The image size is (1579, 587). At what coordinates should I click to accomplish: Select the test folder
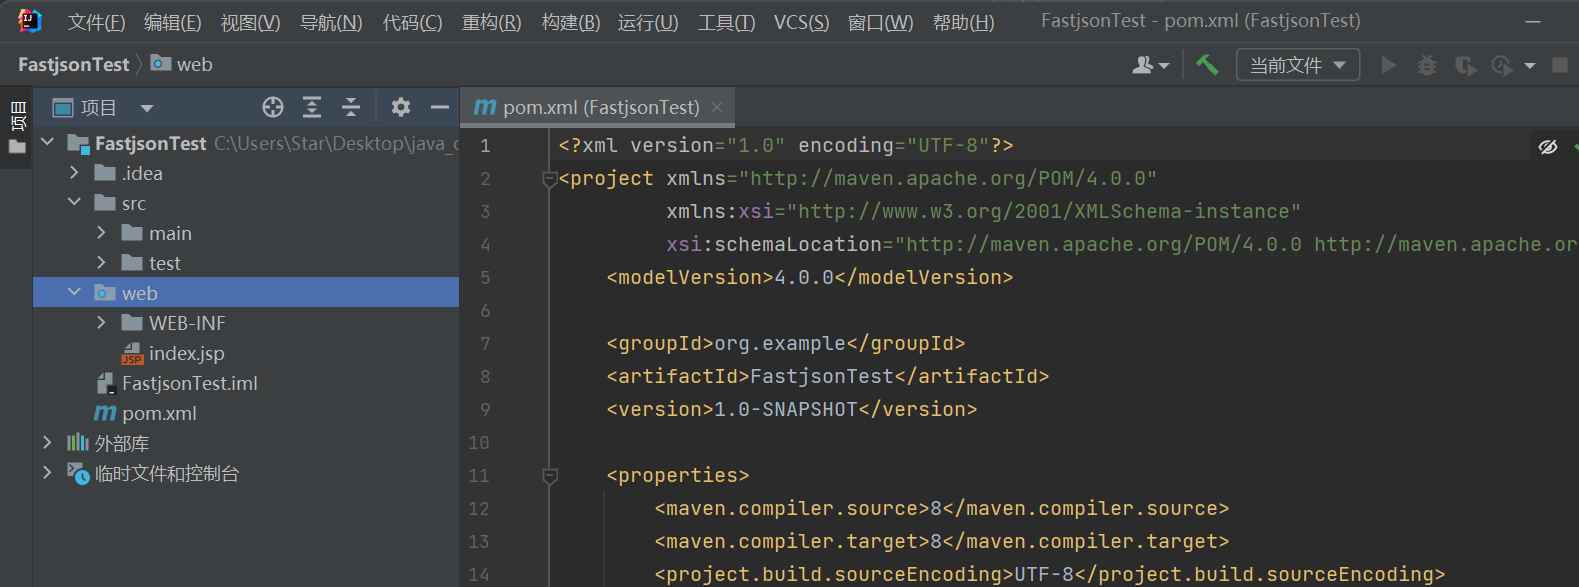(x=165, y=263)
